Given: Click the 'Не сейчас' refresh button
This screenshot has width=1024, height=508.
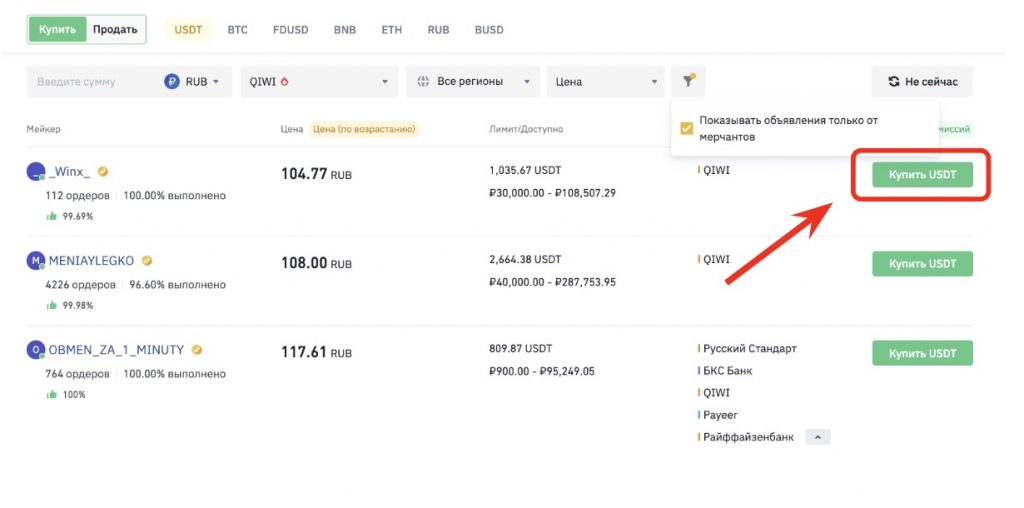Looking at the screenshot, I should 922,82.
